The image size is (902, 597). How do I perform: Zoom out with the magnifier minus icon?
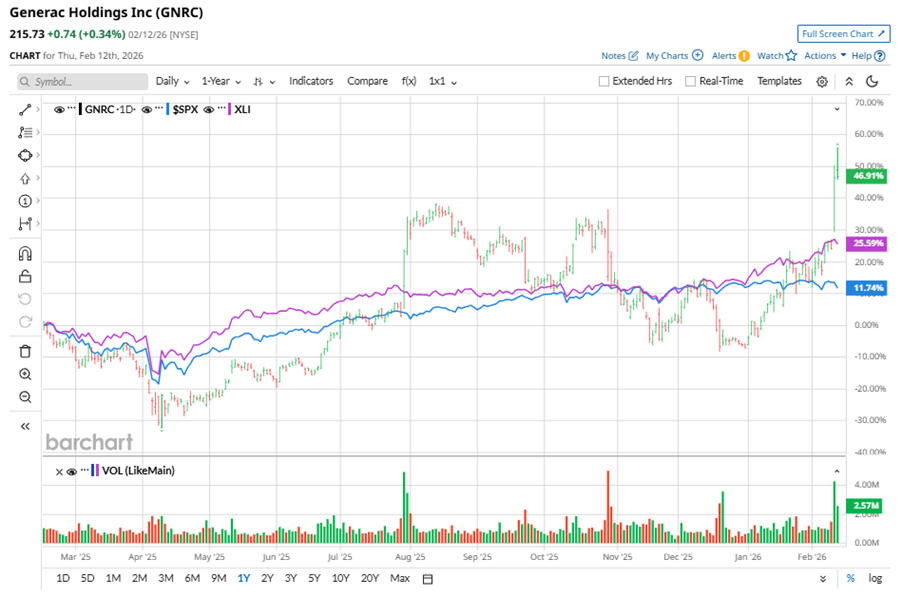pyautogui.click(x=25, y=397)
